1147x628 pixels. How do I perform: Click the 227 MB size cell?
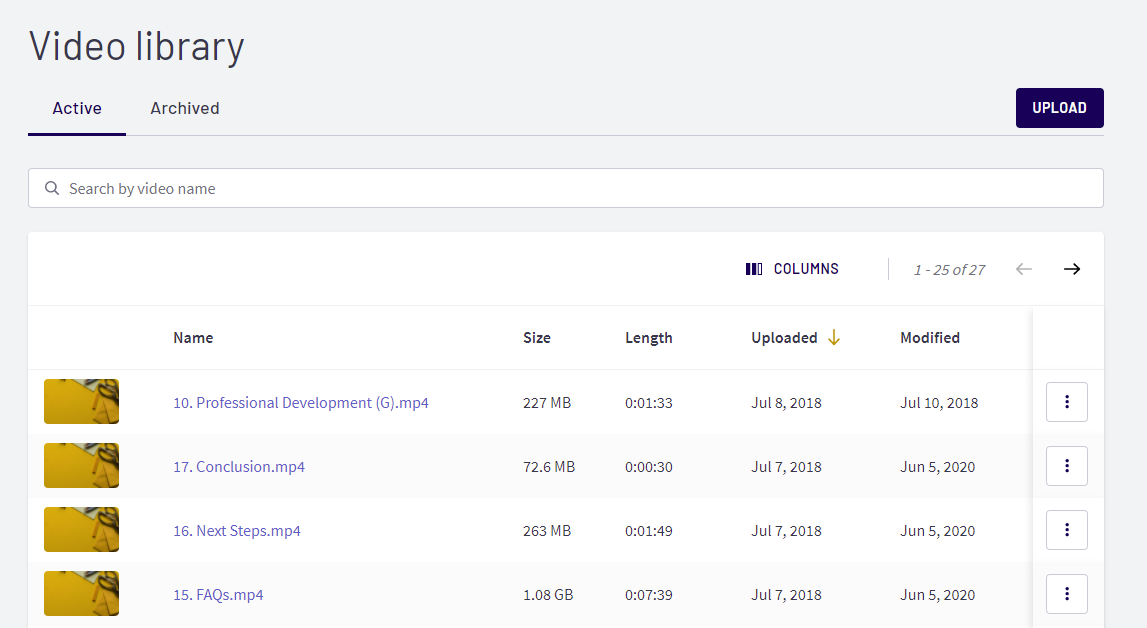(x=547, y=403)
